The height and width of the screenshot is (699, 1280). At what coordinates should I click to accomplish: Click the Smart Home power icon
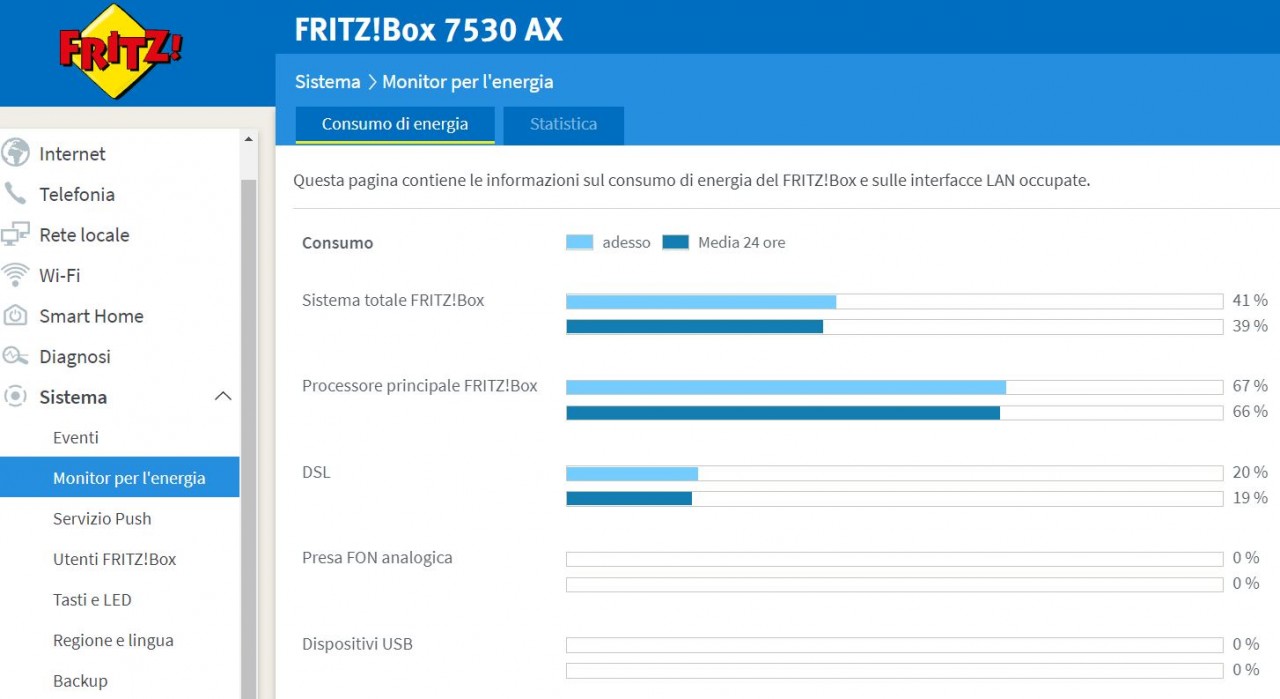(x=16, y=316)
